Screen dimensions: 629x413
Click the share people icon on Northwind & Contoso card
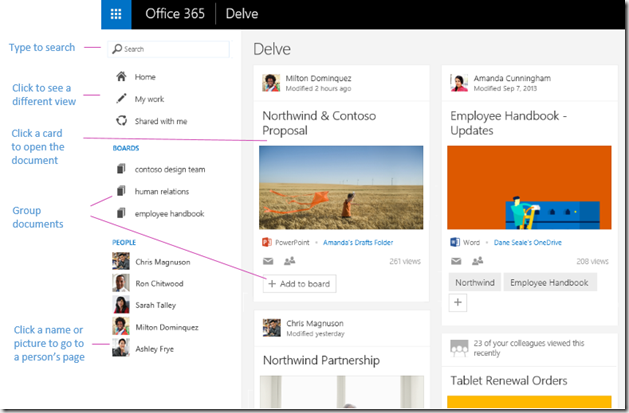pos(289,261)
